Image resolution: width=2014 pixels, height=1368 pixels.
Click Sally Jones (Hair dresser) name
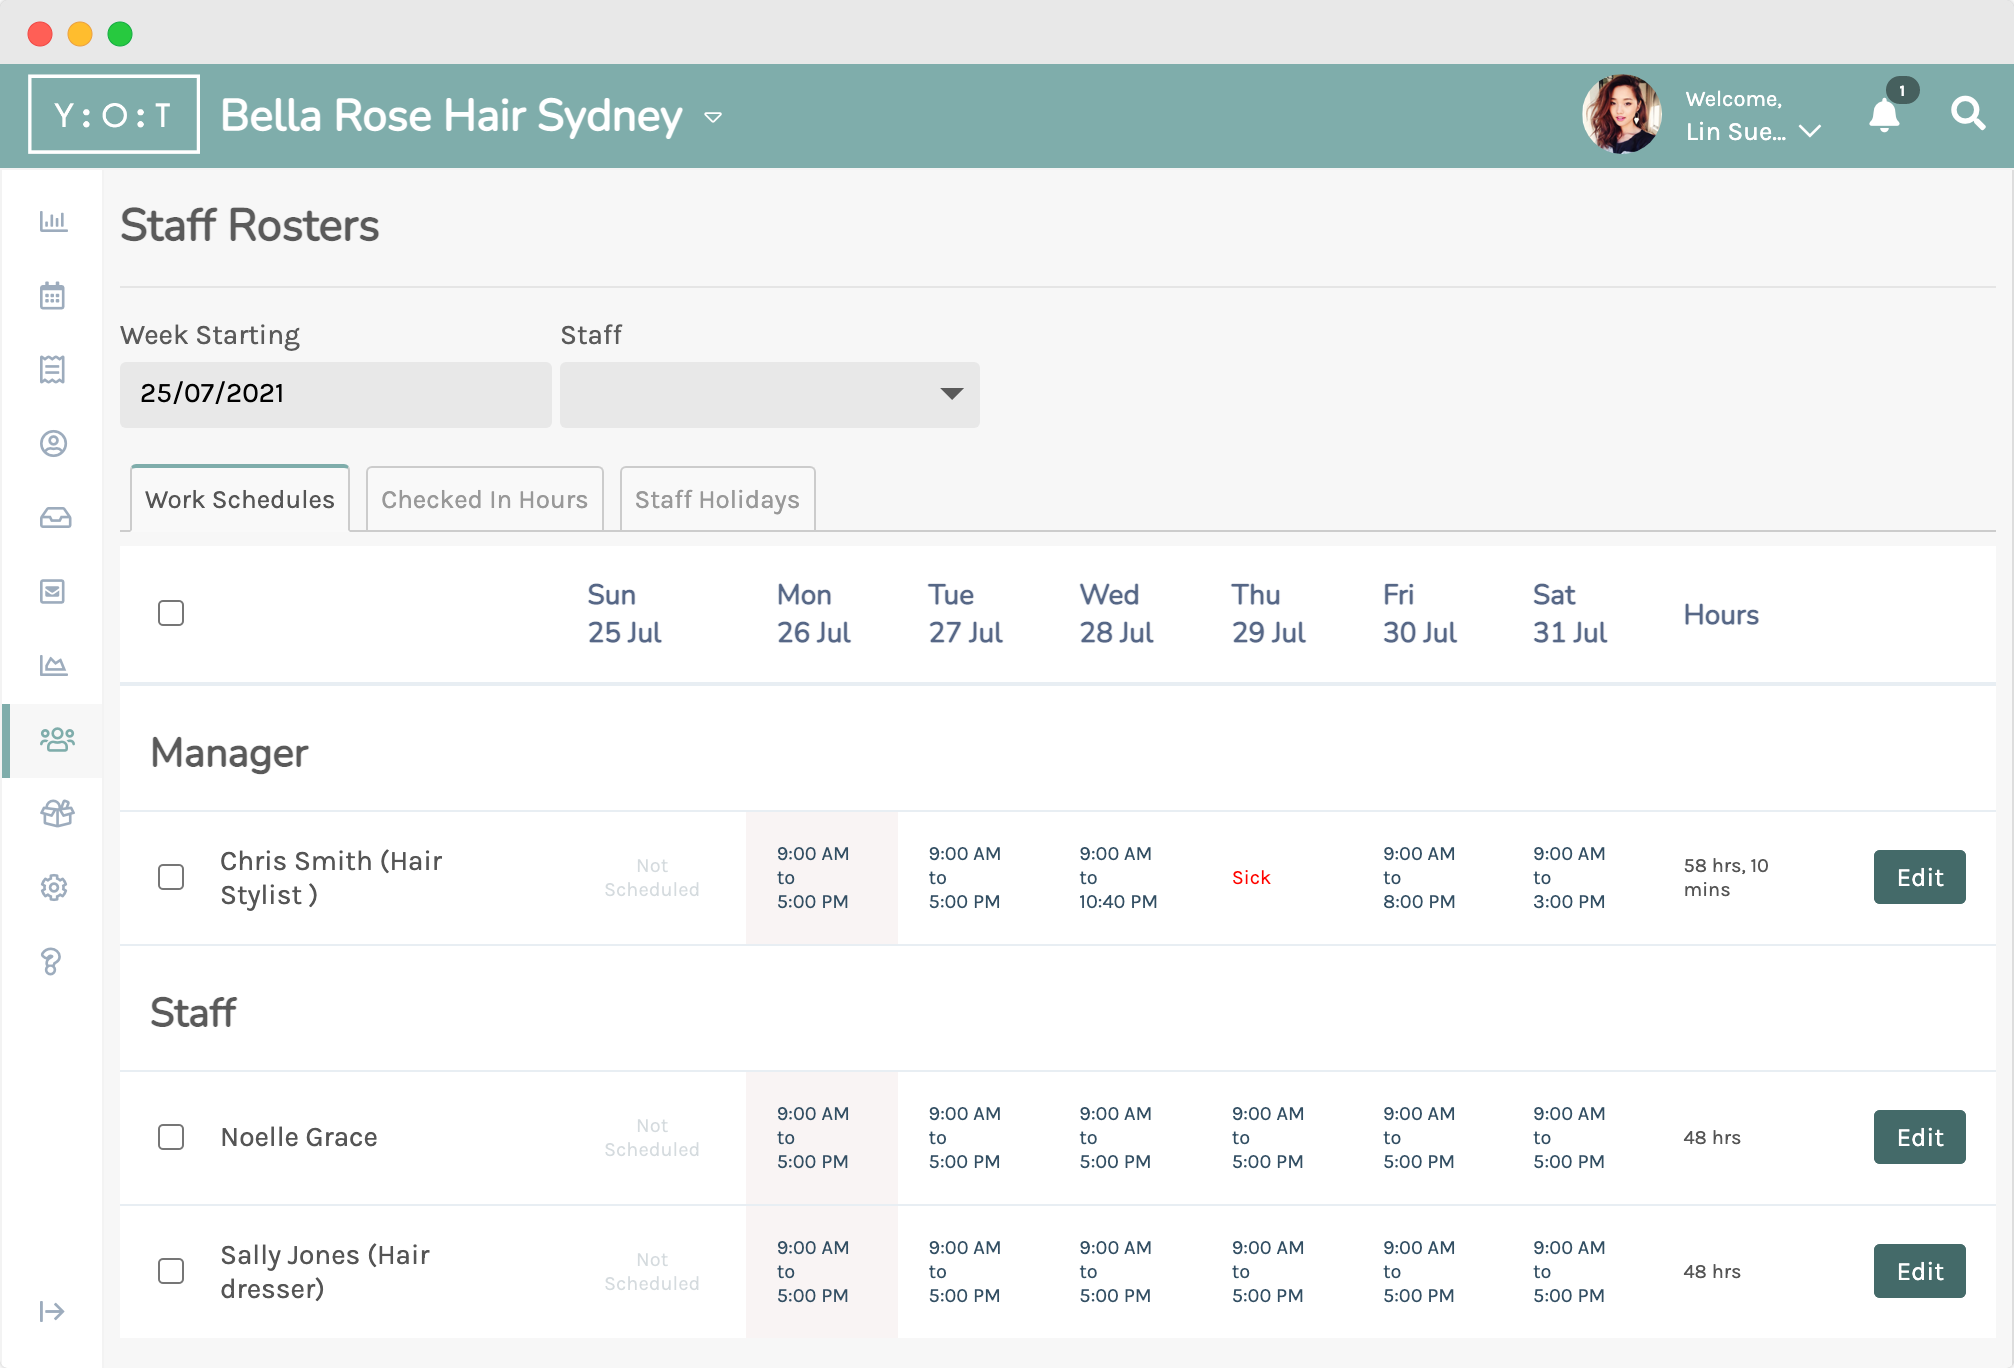click(x=325, y=1271)
